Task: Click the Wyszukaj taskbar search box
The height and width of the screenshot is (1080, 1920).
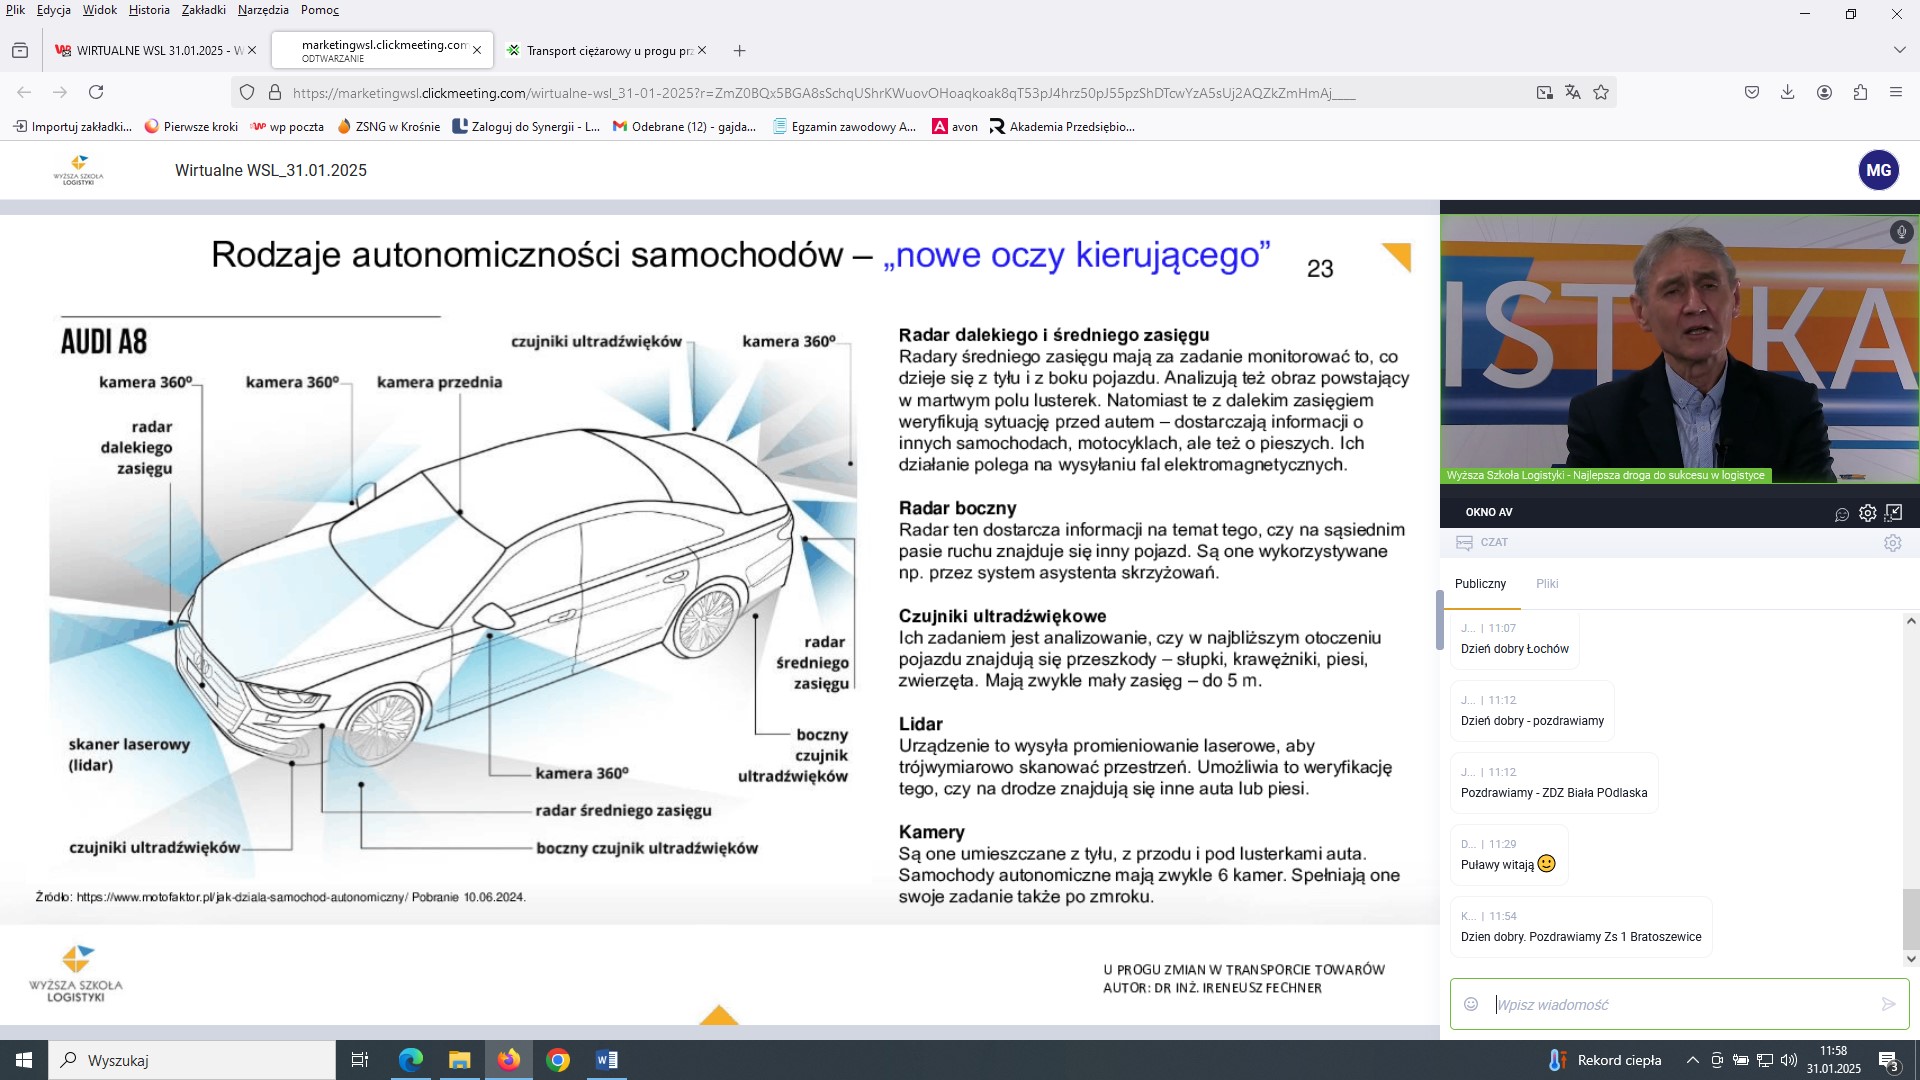Action: (192, 1060)
